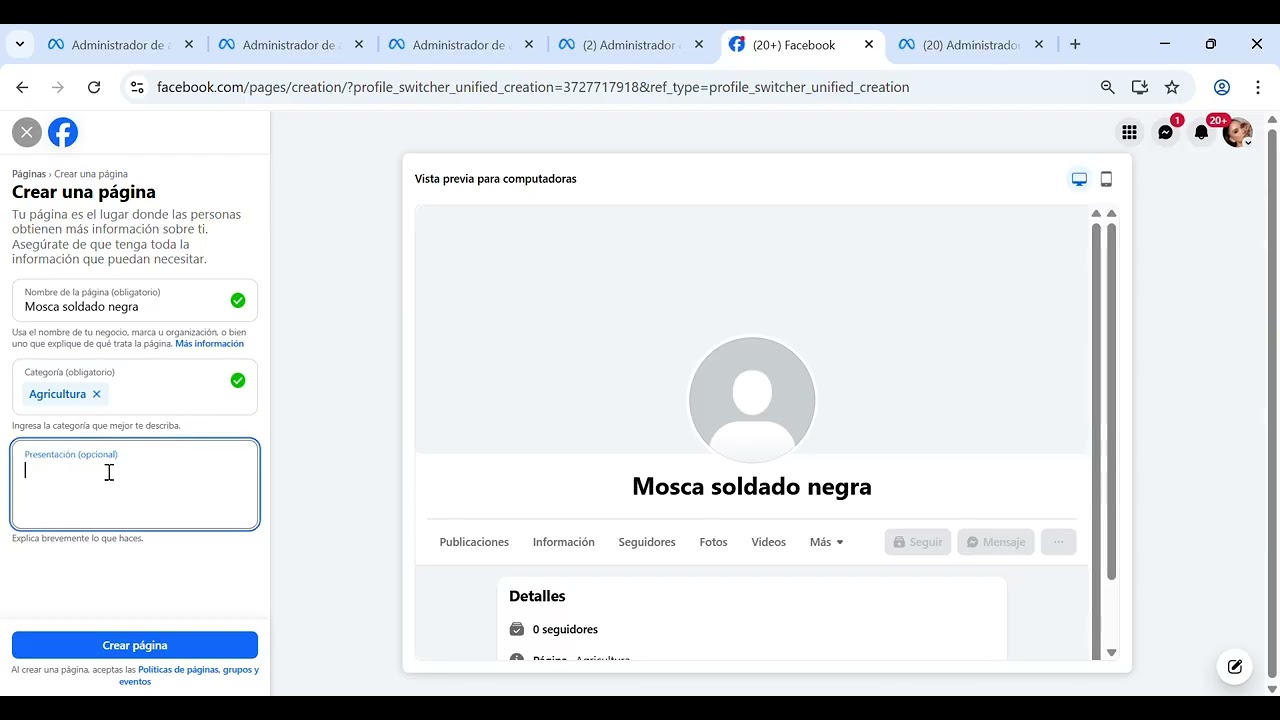
Task: Select the Videos preview tab
Action: pyautogui.click(x=769, y=542)
